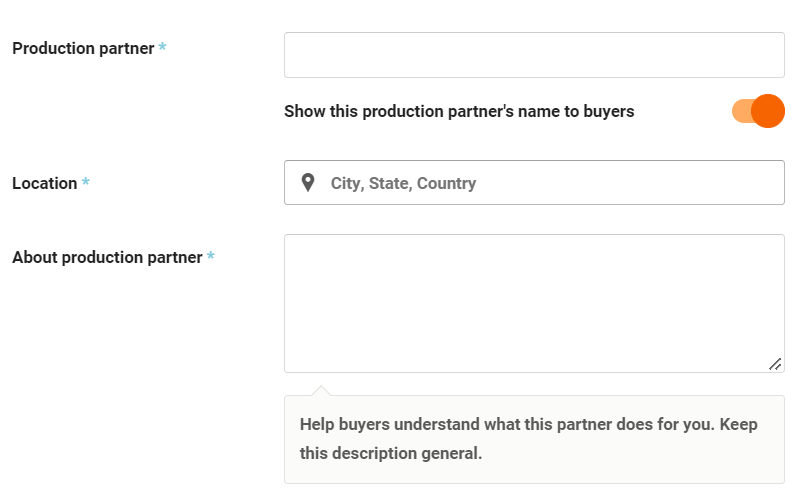Focus the About production partner textarea
This screenshot has width=797, height=503.
tap(534, 303)
